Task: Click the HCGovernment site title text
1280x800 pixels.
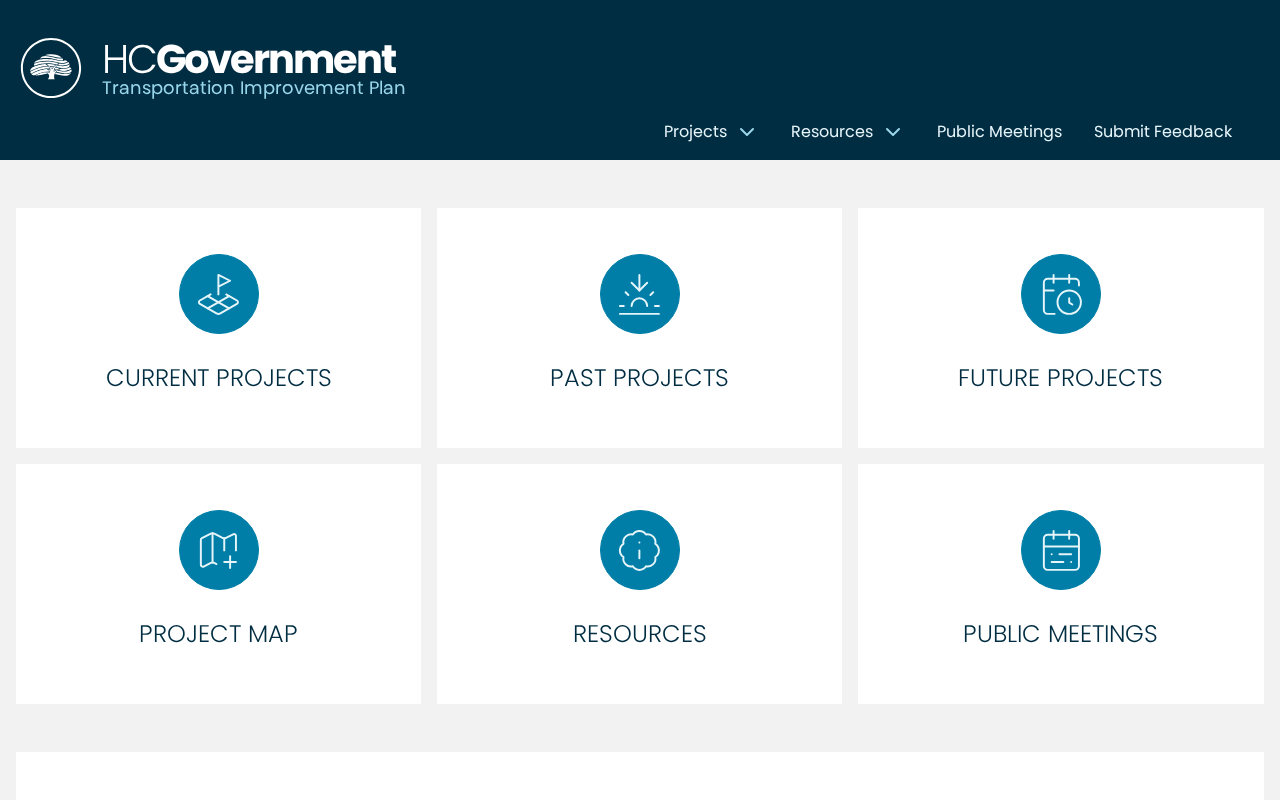Action: click(250, 59)
